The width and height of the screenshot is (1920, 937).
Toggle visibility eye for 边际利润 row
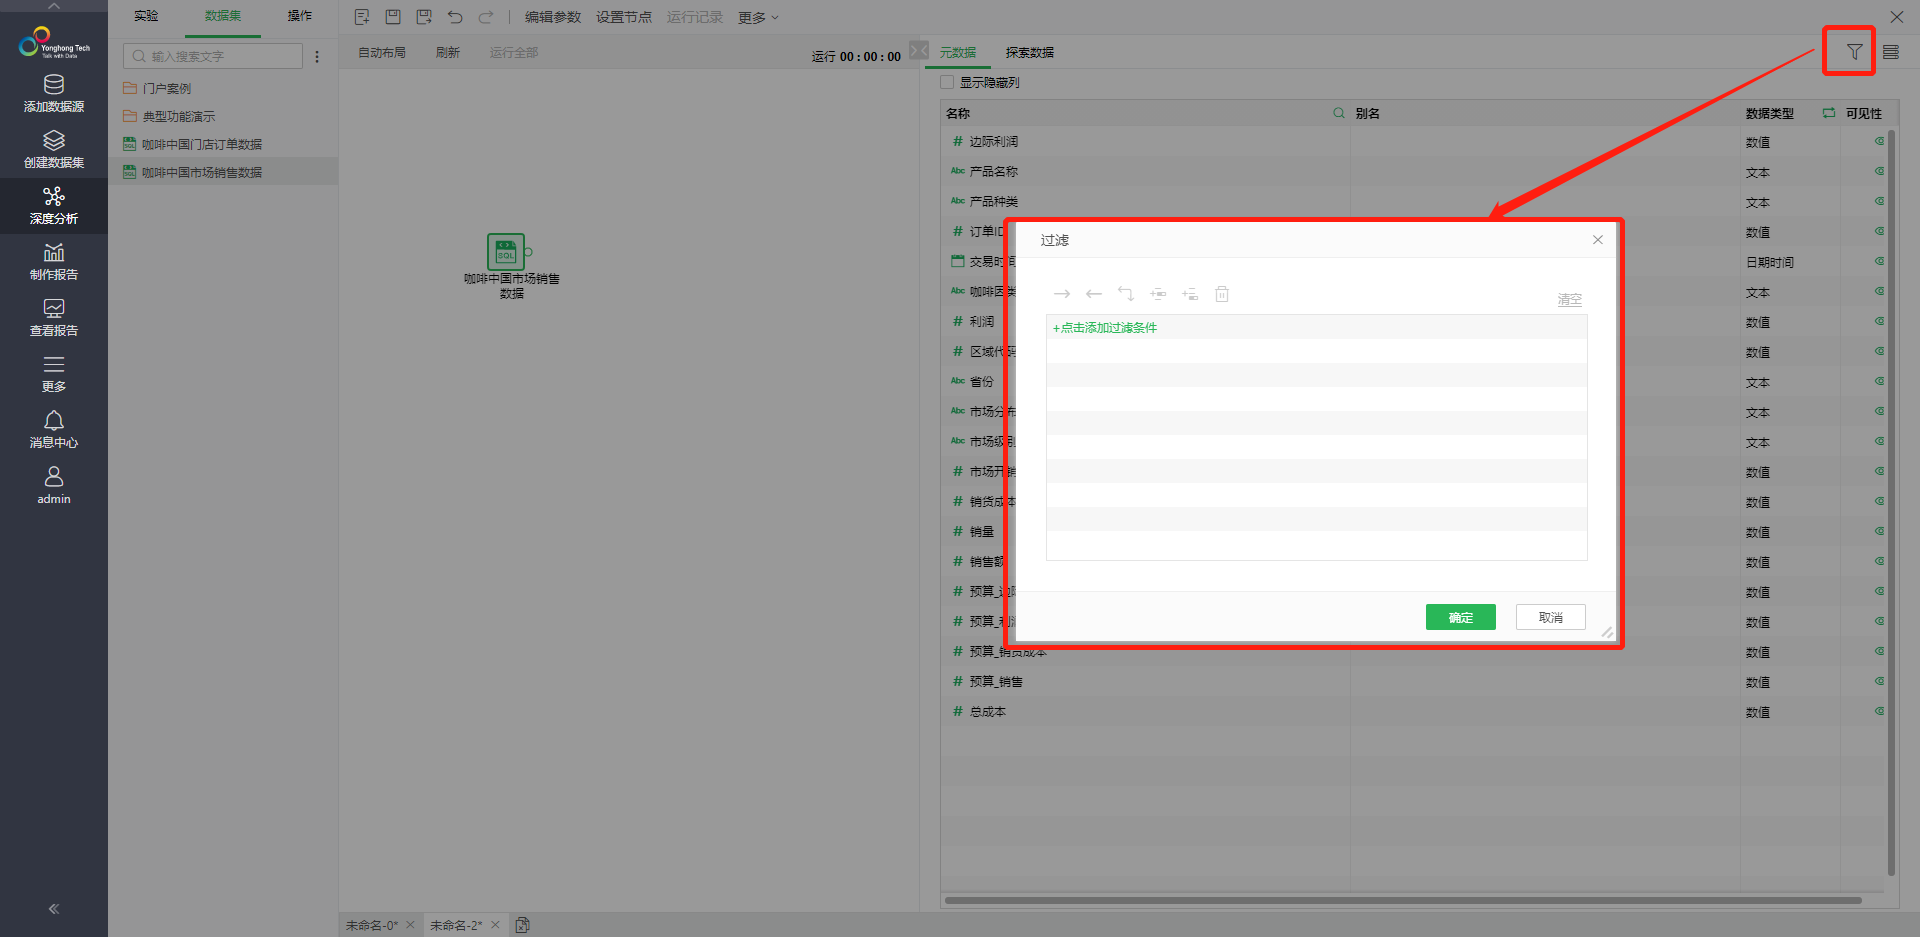[x=1879, y=141]
